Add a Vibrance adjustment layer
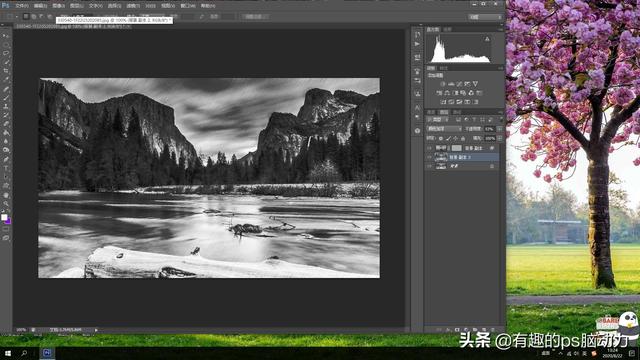The height and width of the screenshot is (360, 640). [476, 84]
